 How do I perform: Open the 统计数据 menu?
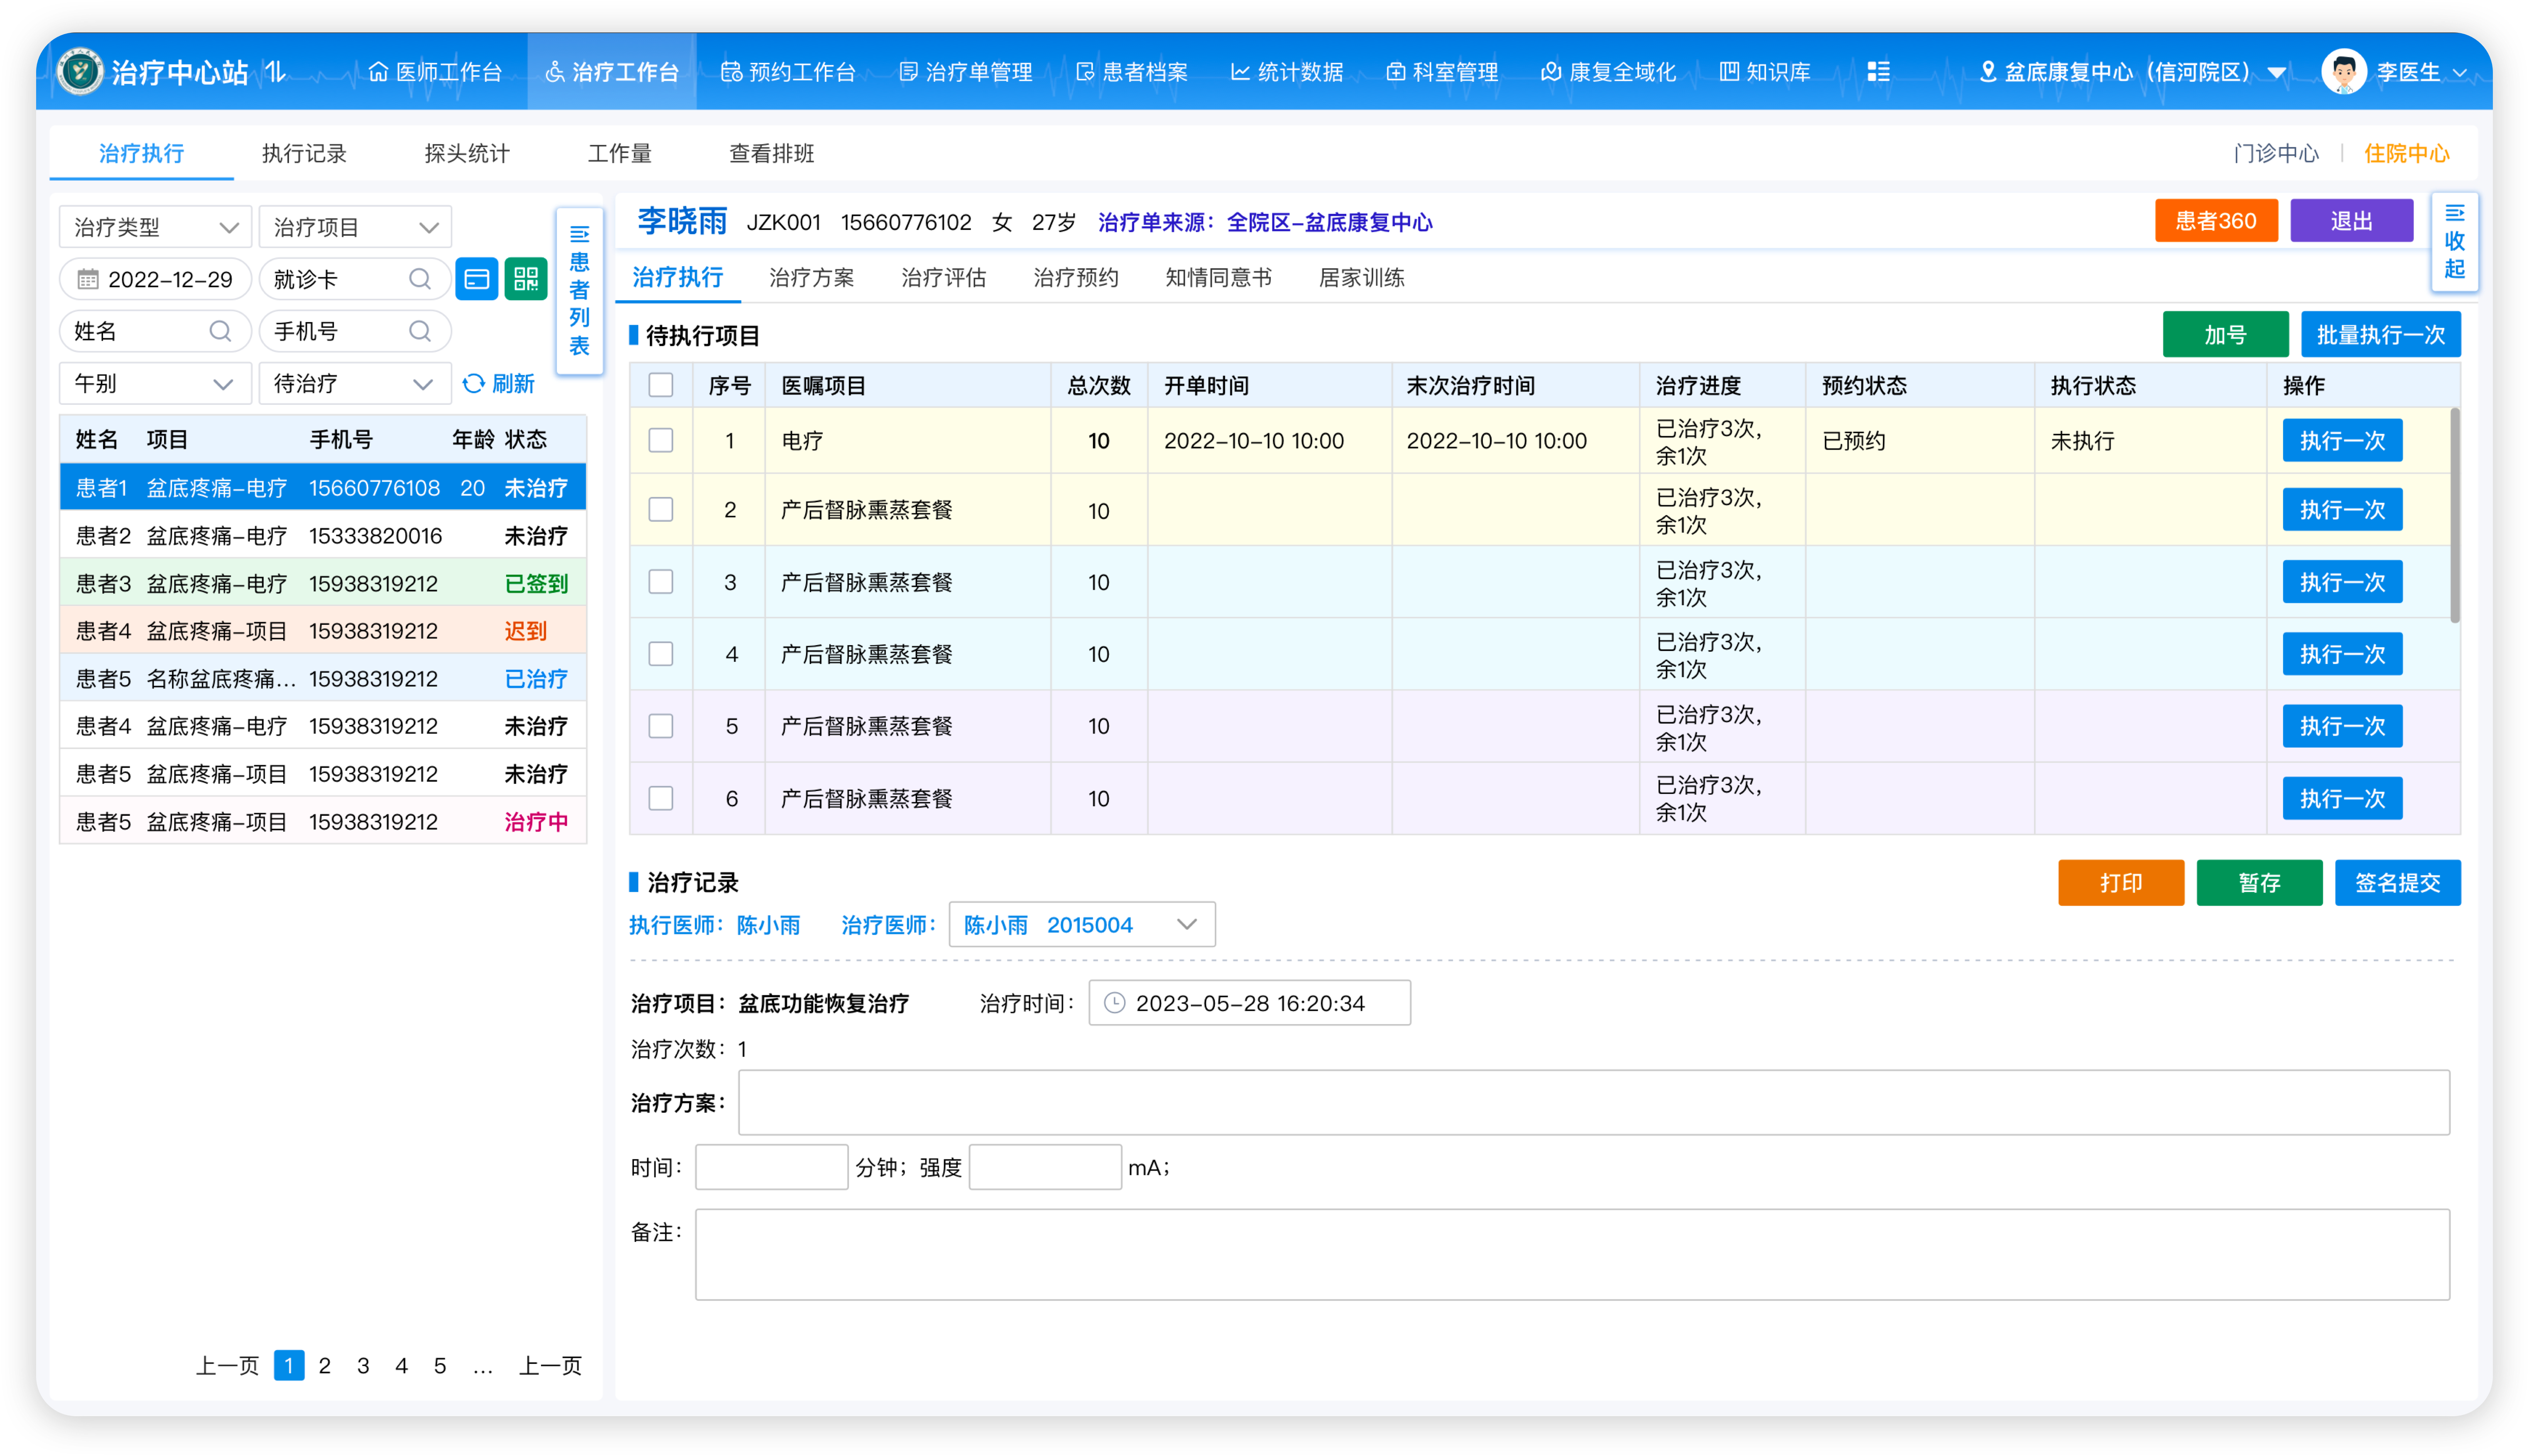(1286, 71)
